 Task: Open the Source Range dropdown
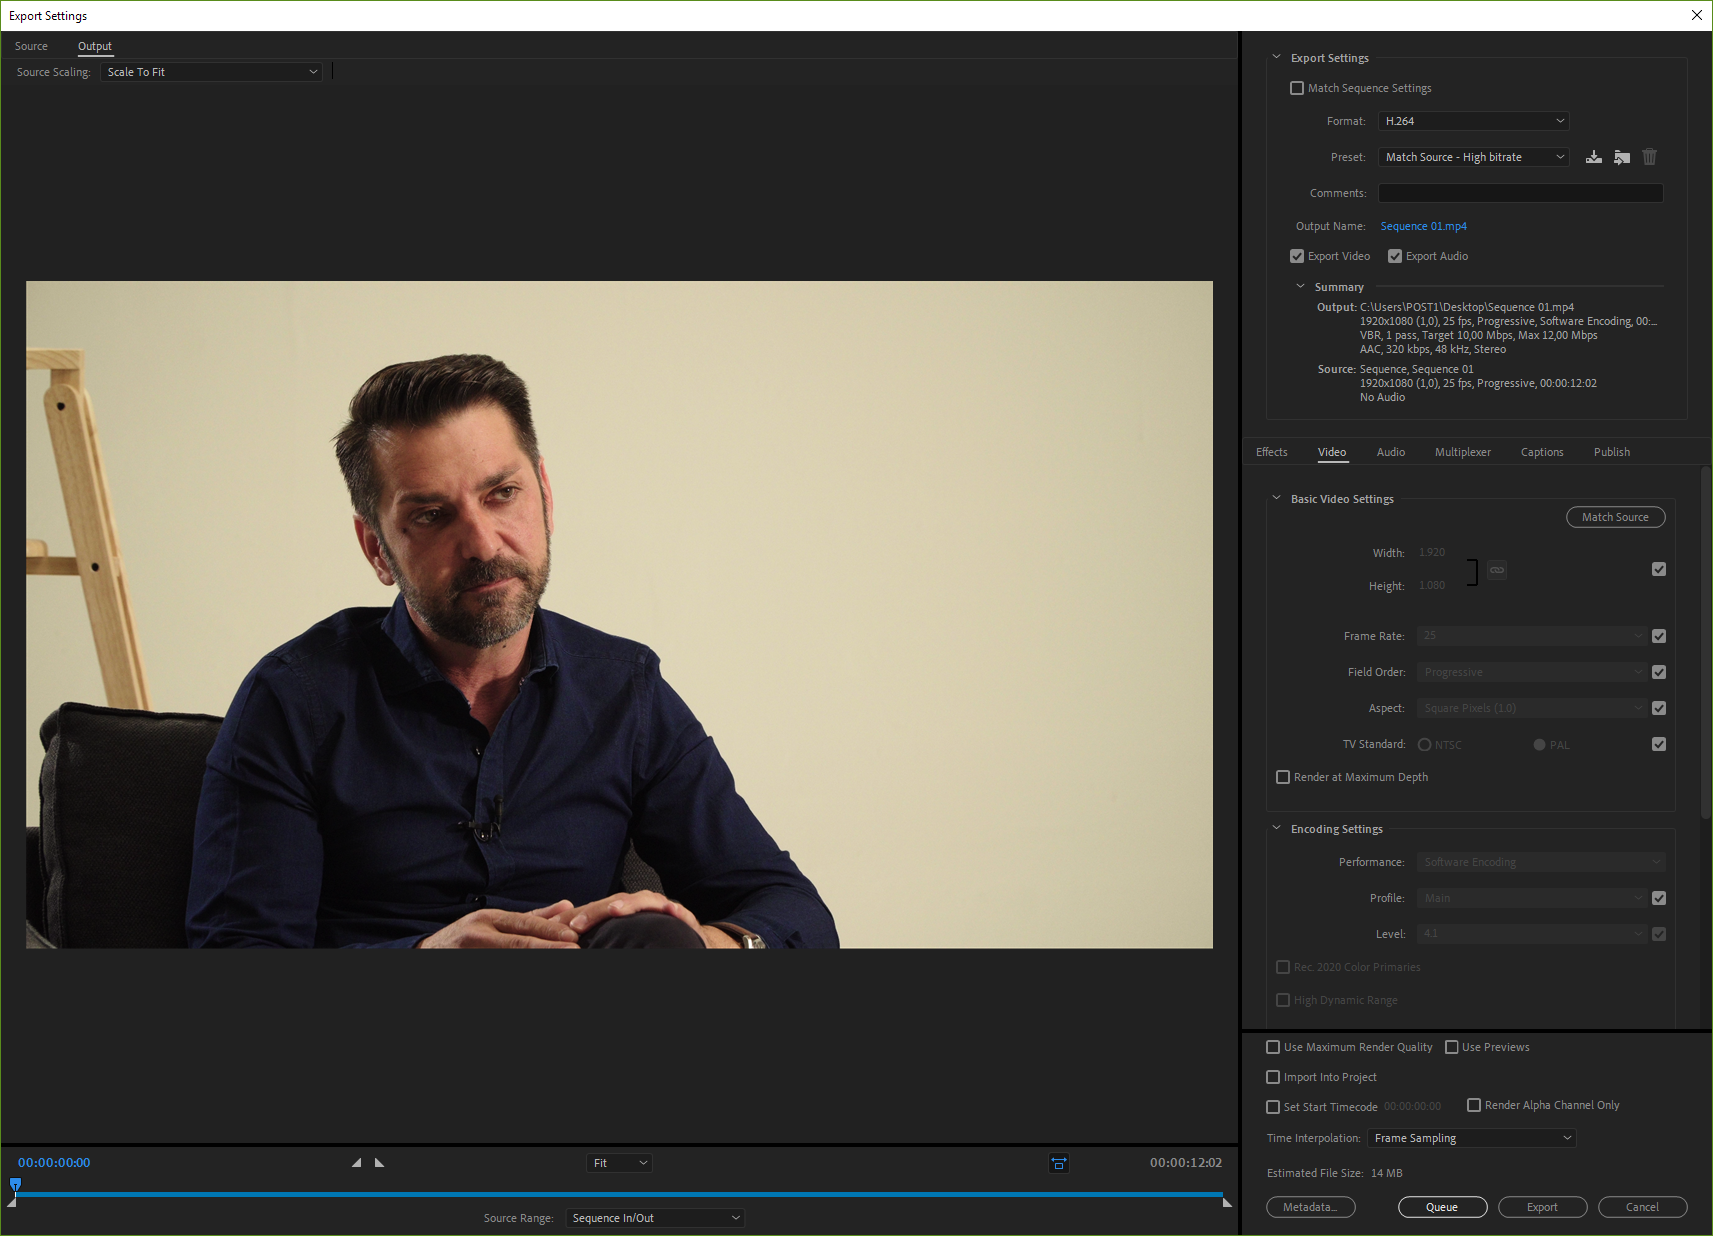[x=655, y=1218]
